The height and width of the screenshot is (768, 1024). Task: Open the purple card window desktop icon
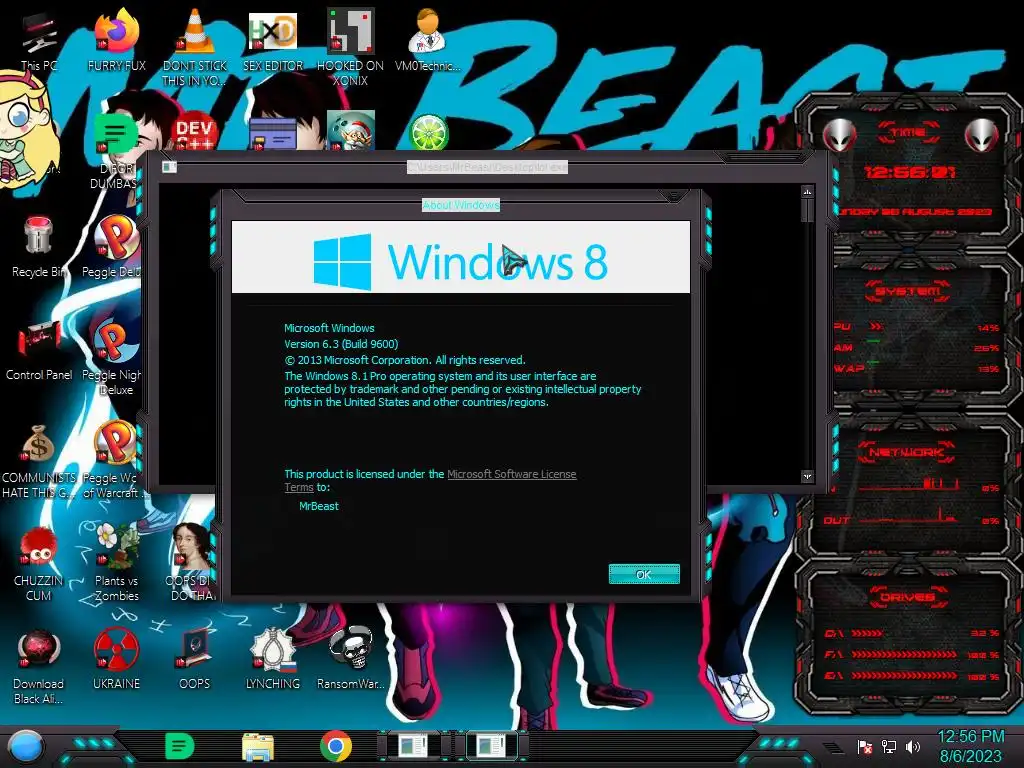(x=273, y=133)
